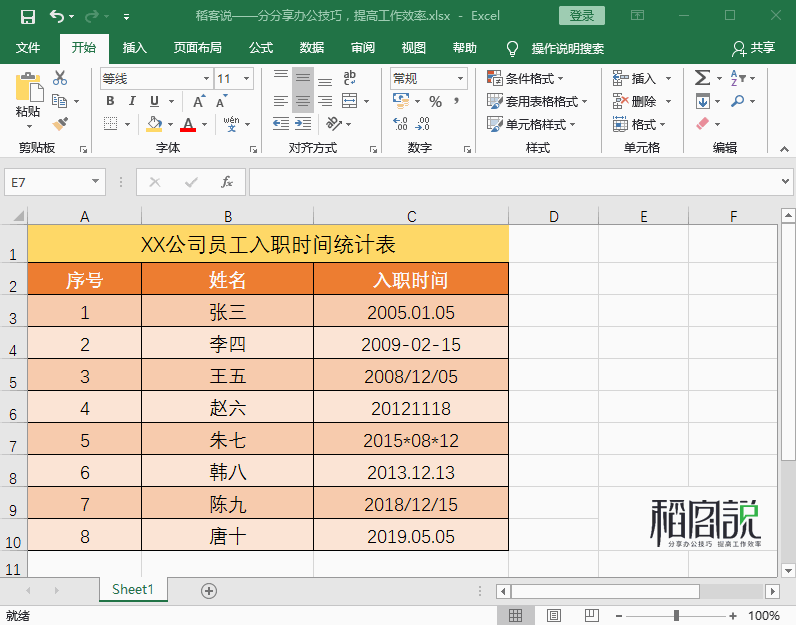Click the Clear eraser icon

(x=703, y=123)
